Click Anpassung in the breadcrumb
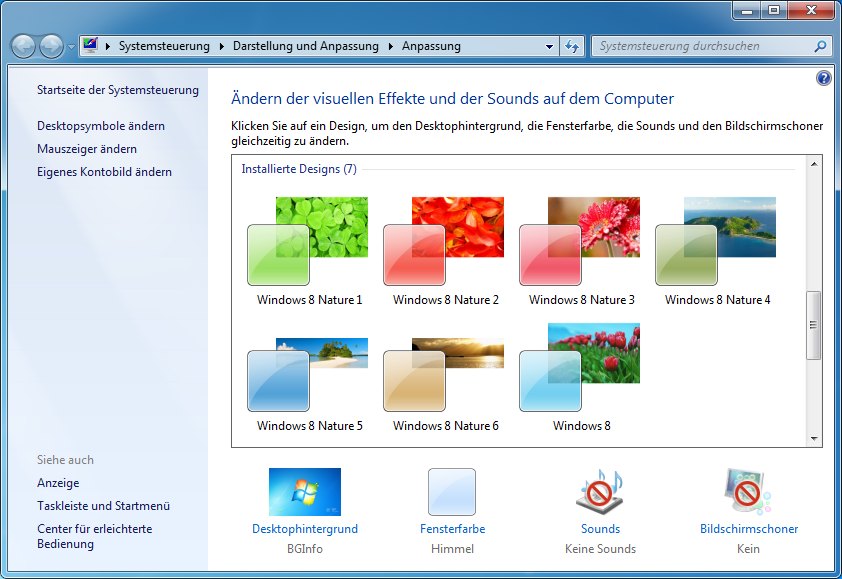 pyautogui.click(x=431, y=46)
